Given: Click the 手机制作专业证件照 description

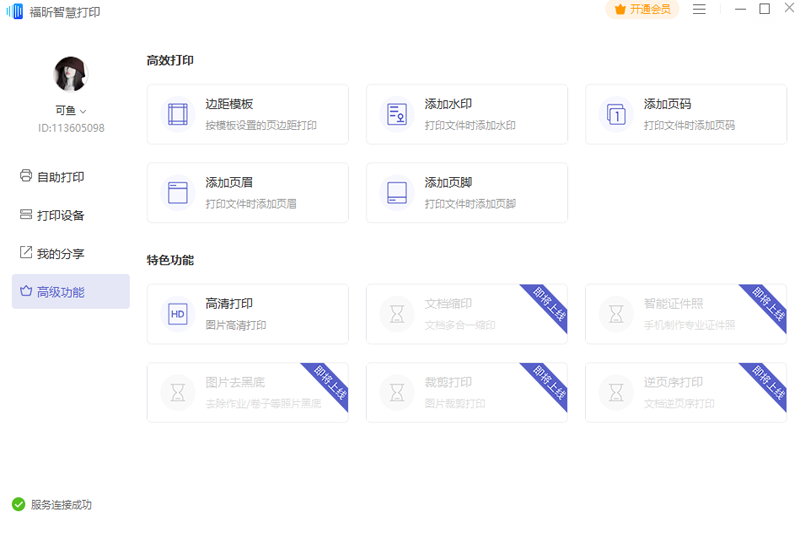Looking at the screenshot, I should (x=689, y=325).
